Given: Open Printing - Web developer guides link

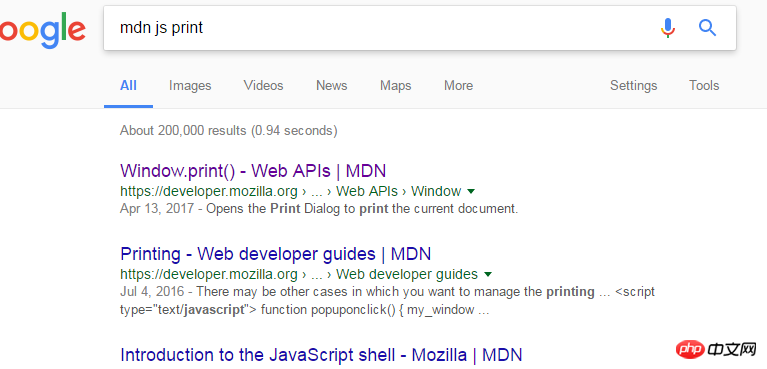Looking at the screenshot, I should [x=275, y=254].
